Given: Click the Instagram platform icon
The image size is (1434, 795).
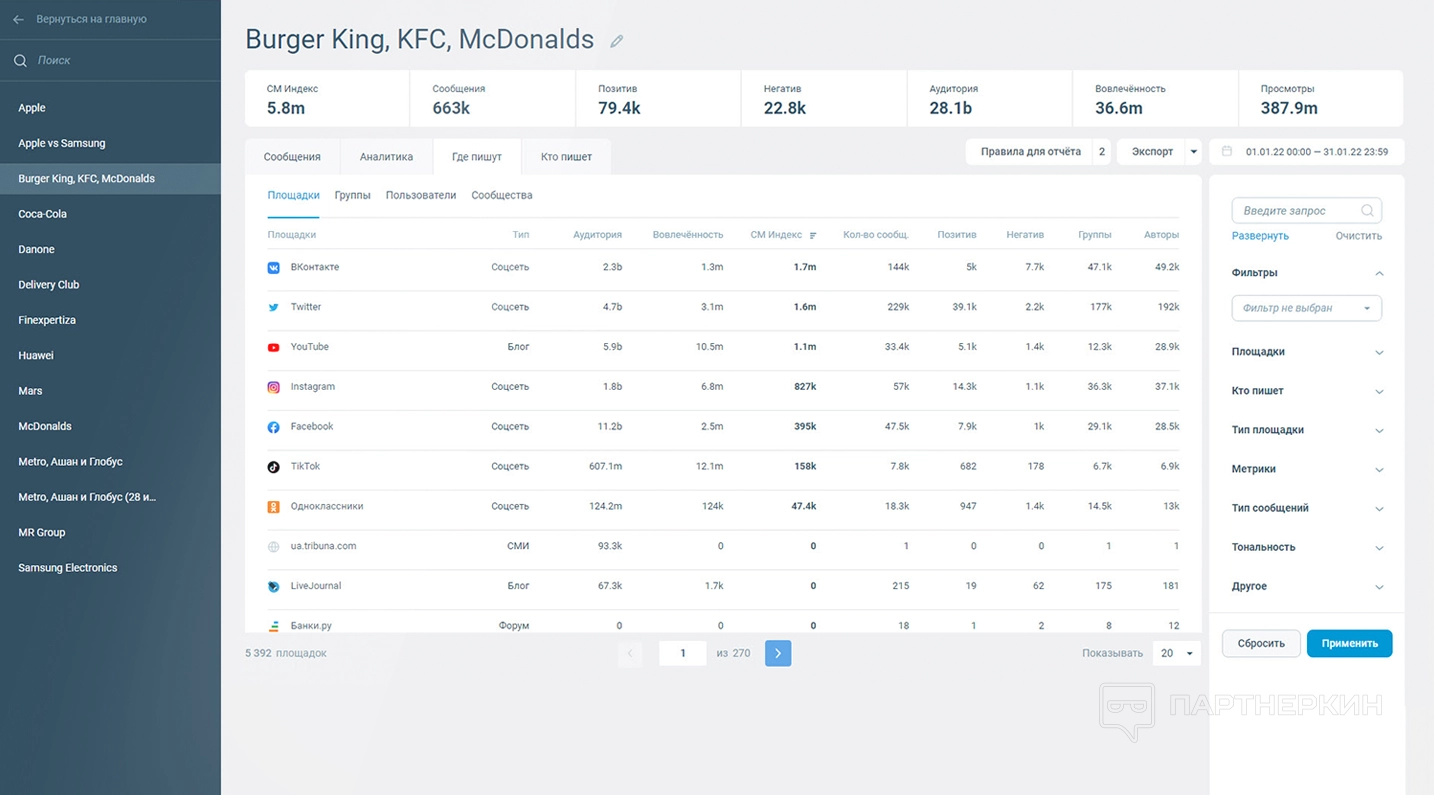Looking at the screenshot, I should pyautogui.click(x=273, y=387).
